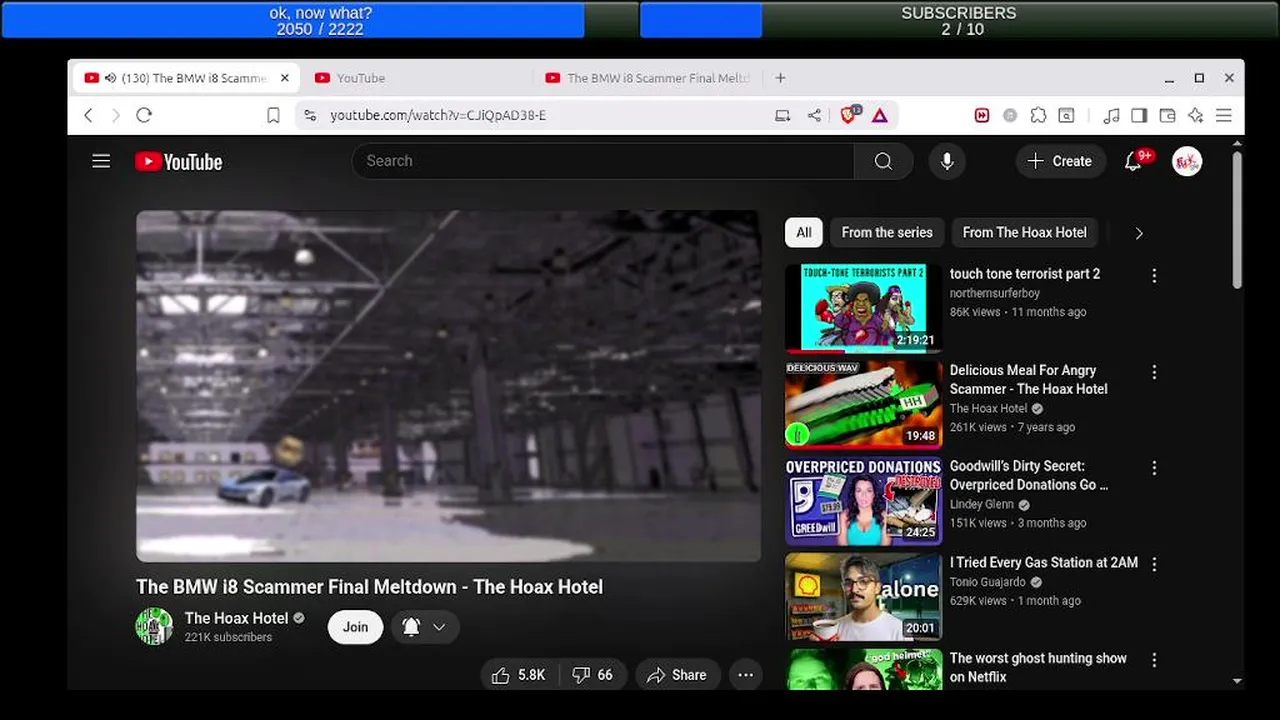This screenshot has height=720, width=1280.
Task: Open the three-dot more actions below video
Action: pyautogui.click(x=745, y=675)
